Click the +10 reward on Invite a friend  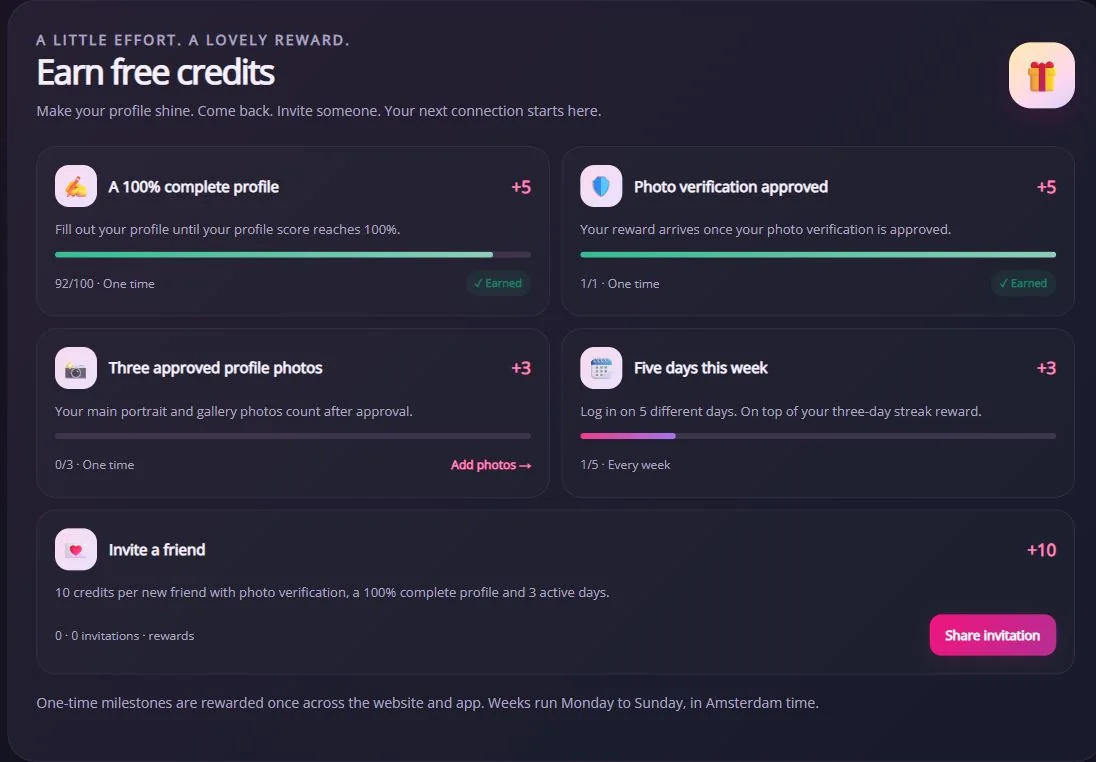click(1041, 550)
